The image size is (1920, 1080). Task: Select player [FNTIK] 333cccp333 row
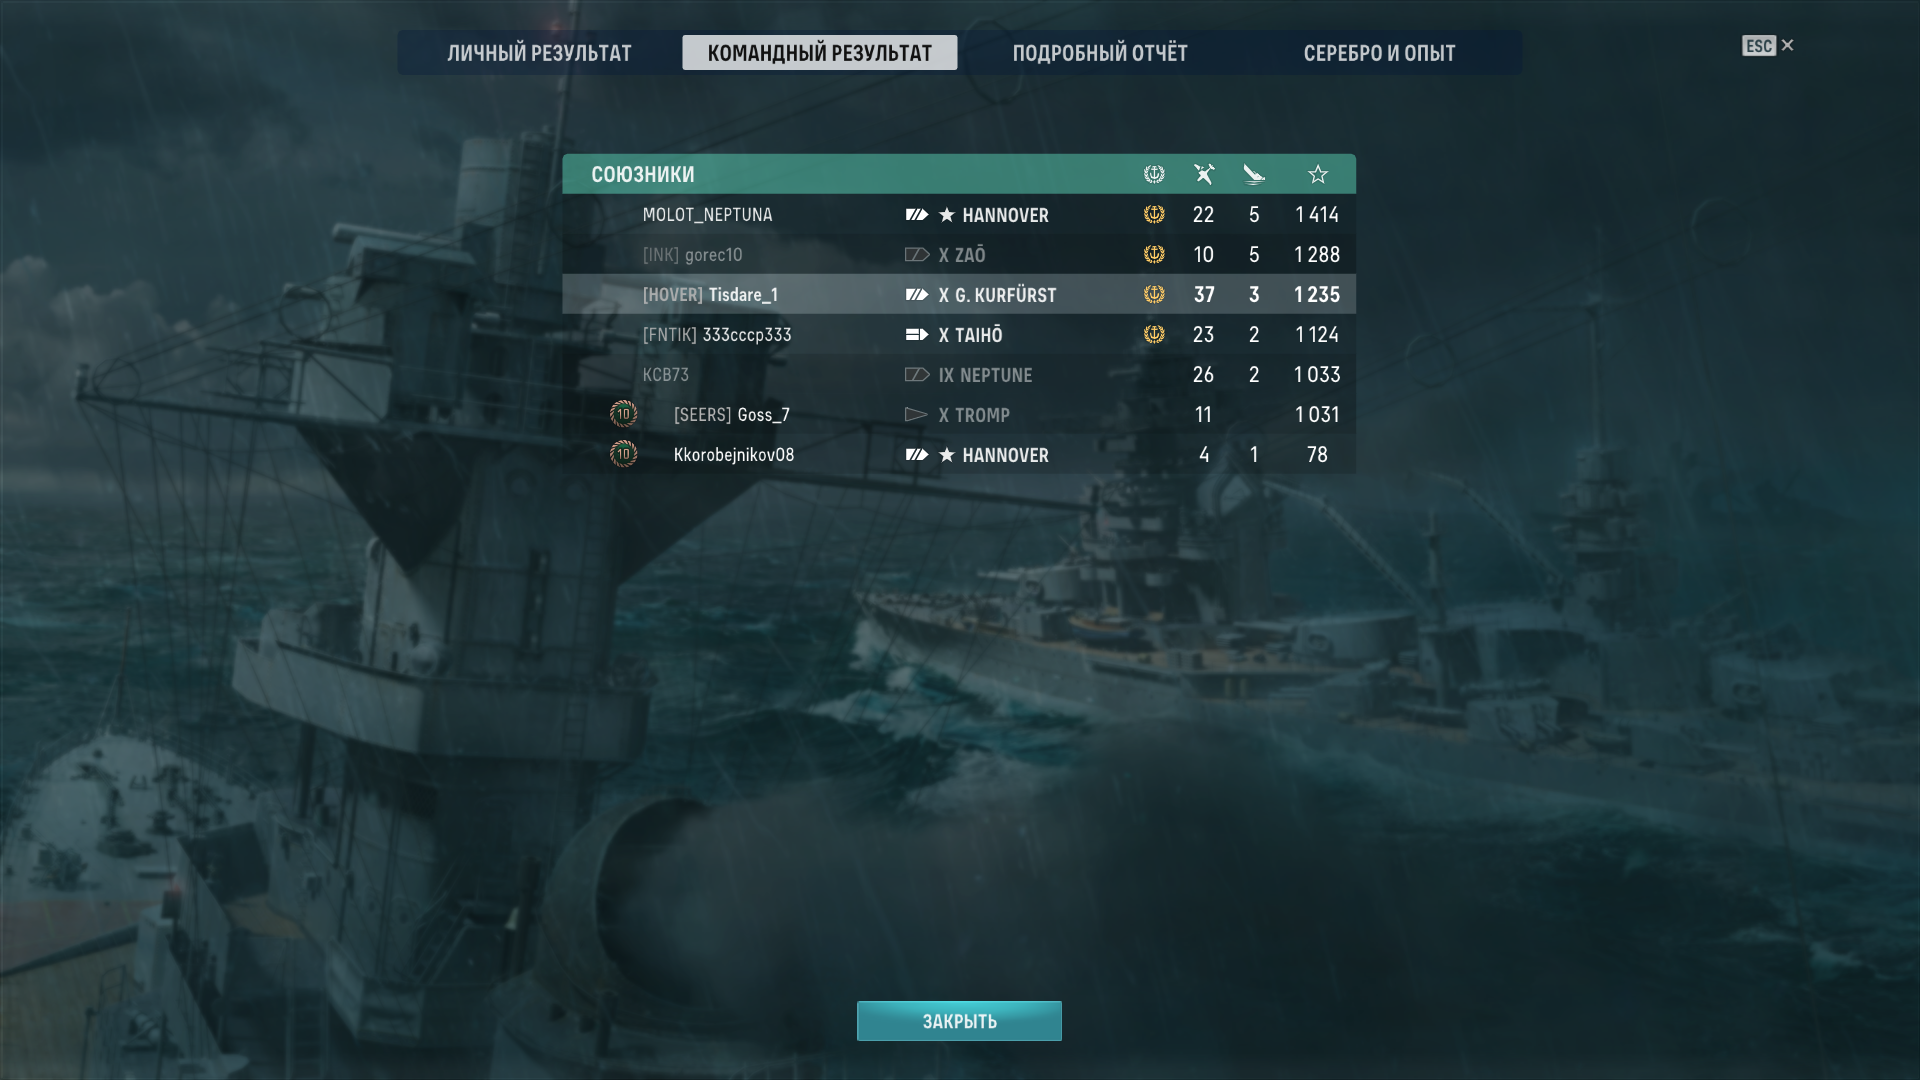[959, 334]
